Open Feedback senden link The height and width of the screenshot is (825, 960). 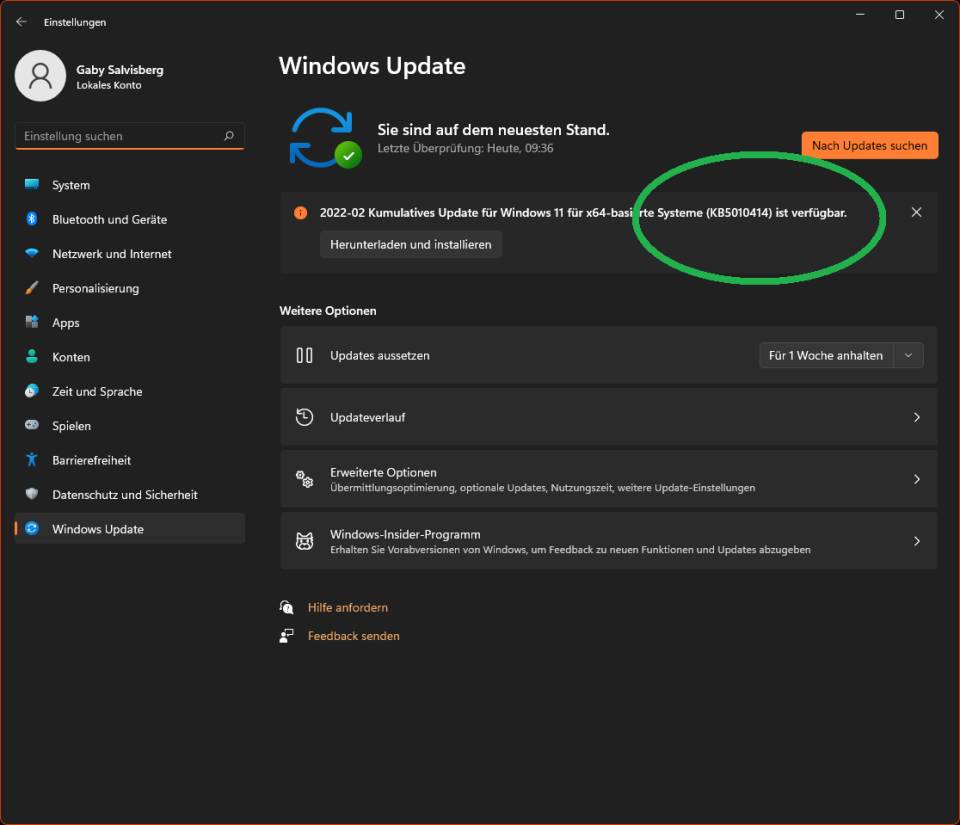point(353,636)
